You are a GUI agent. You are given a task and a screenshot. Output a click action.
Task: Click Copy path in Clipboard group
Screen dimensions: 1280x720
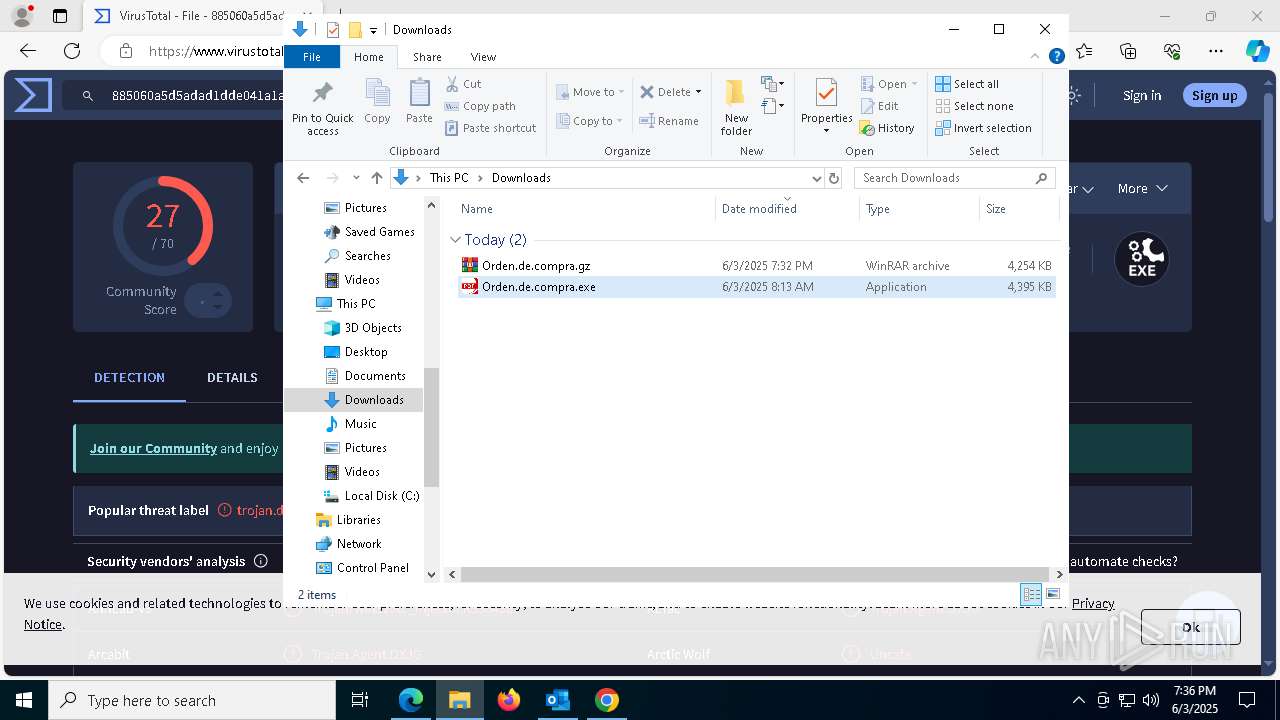click(480, 106)
